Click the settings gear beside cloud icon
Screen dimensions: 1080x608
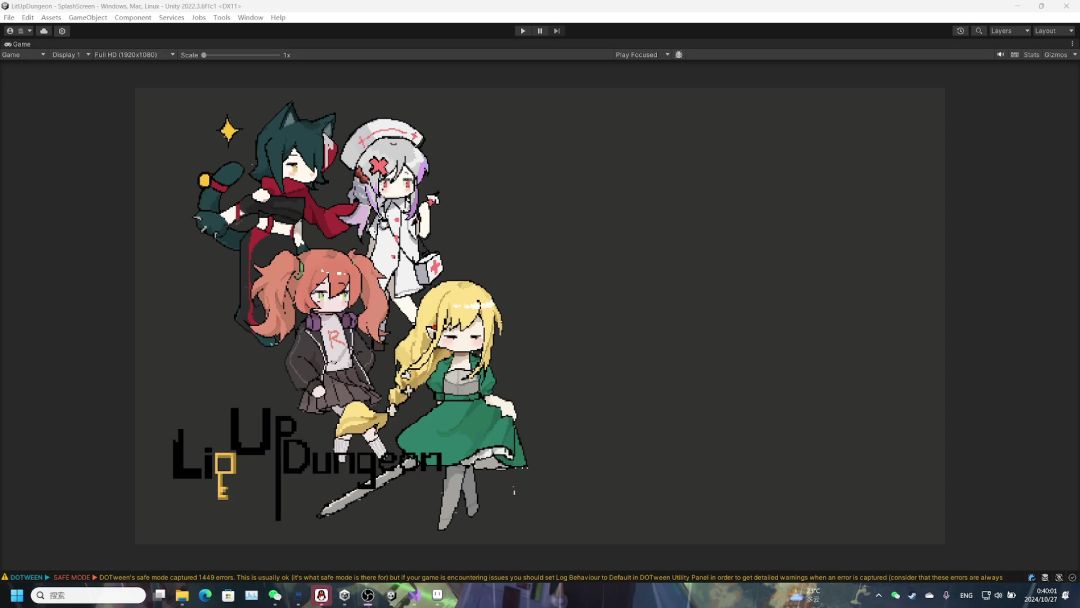tap(62, 31)
